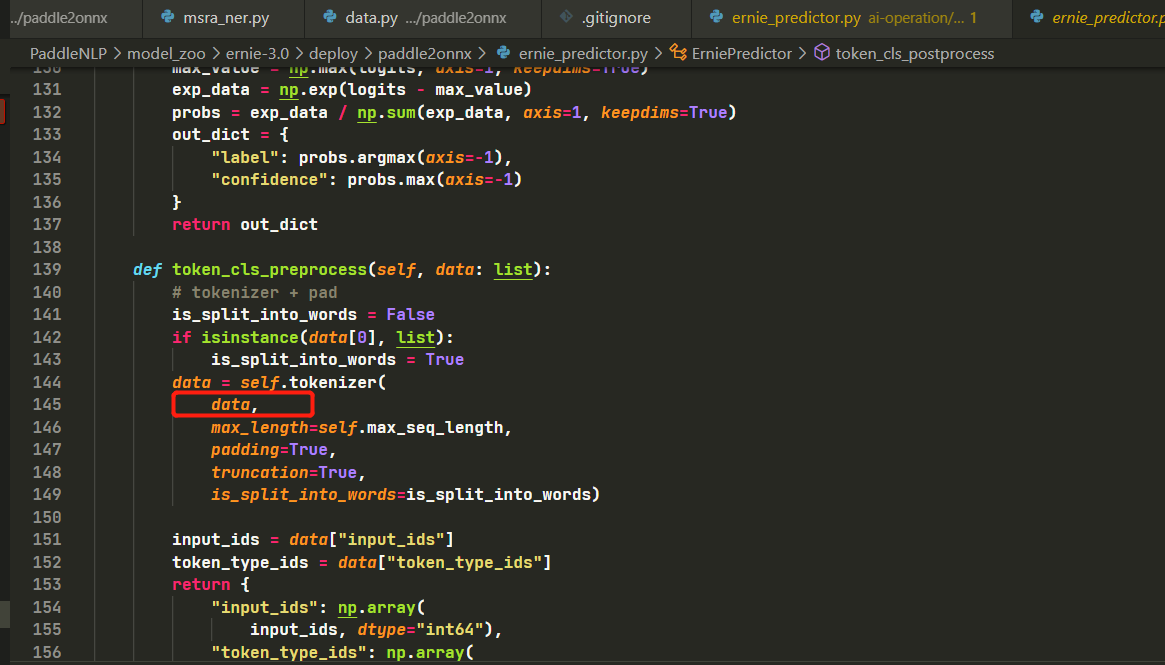Click the 'truncation=True,' argument

click(288, 472)
